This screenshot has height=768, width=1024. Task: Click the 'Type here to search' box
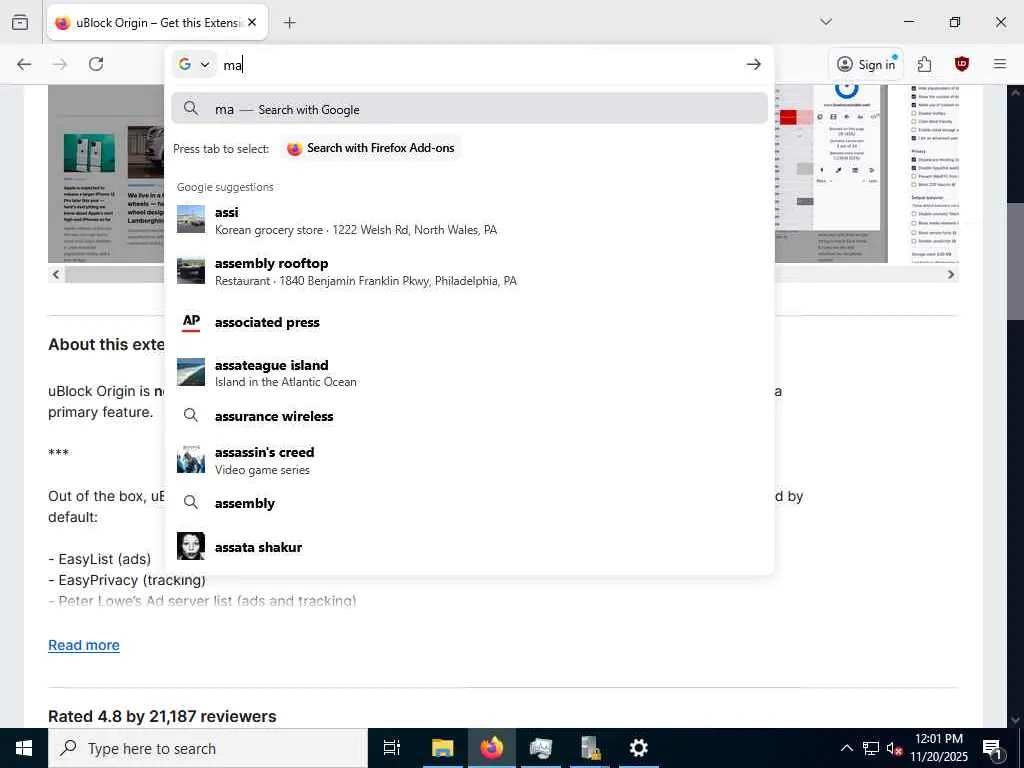(x=208, y=748)
